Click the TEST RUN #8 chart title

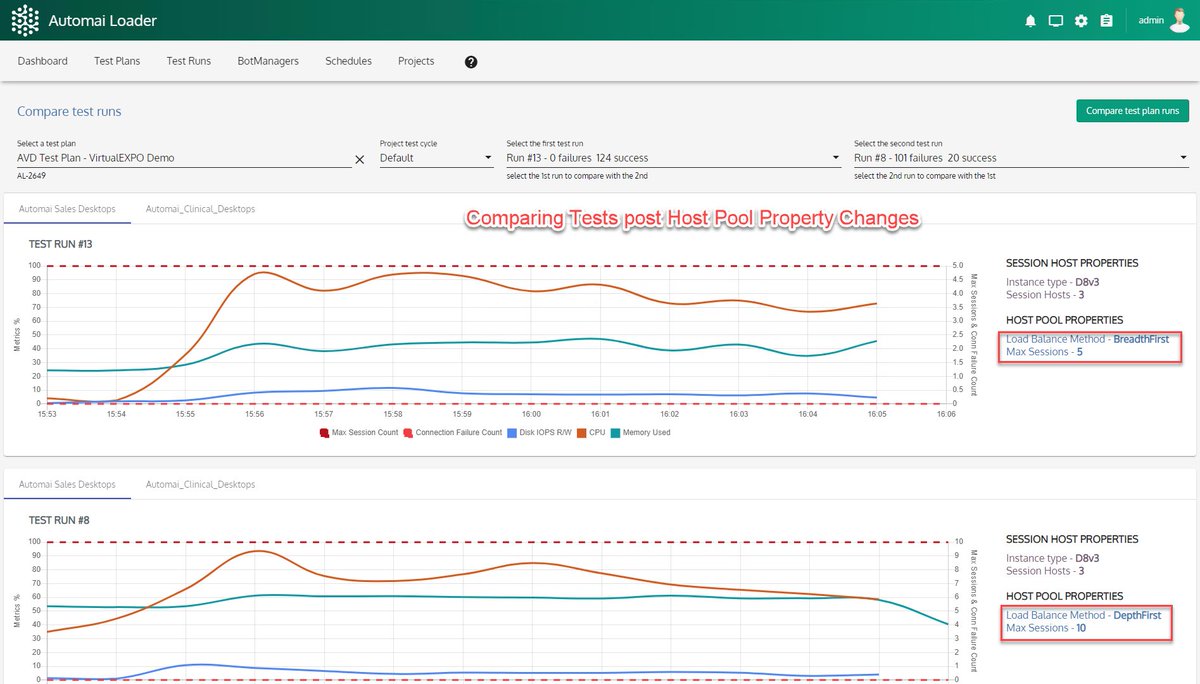tap(58, 520)
